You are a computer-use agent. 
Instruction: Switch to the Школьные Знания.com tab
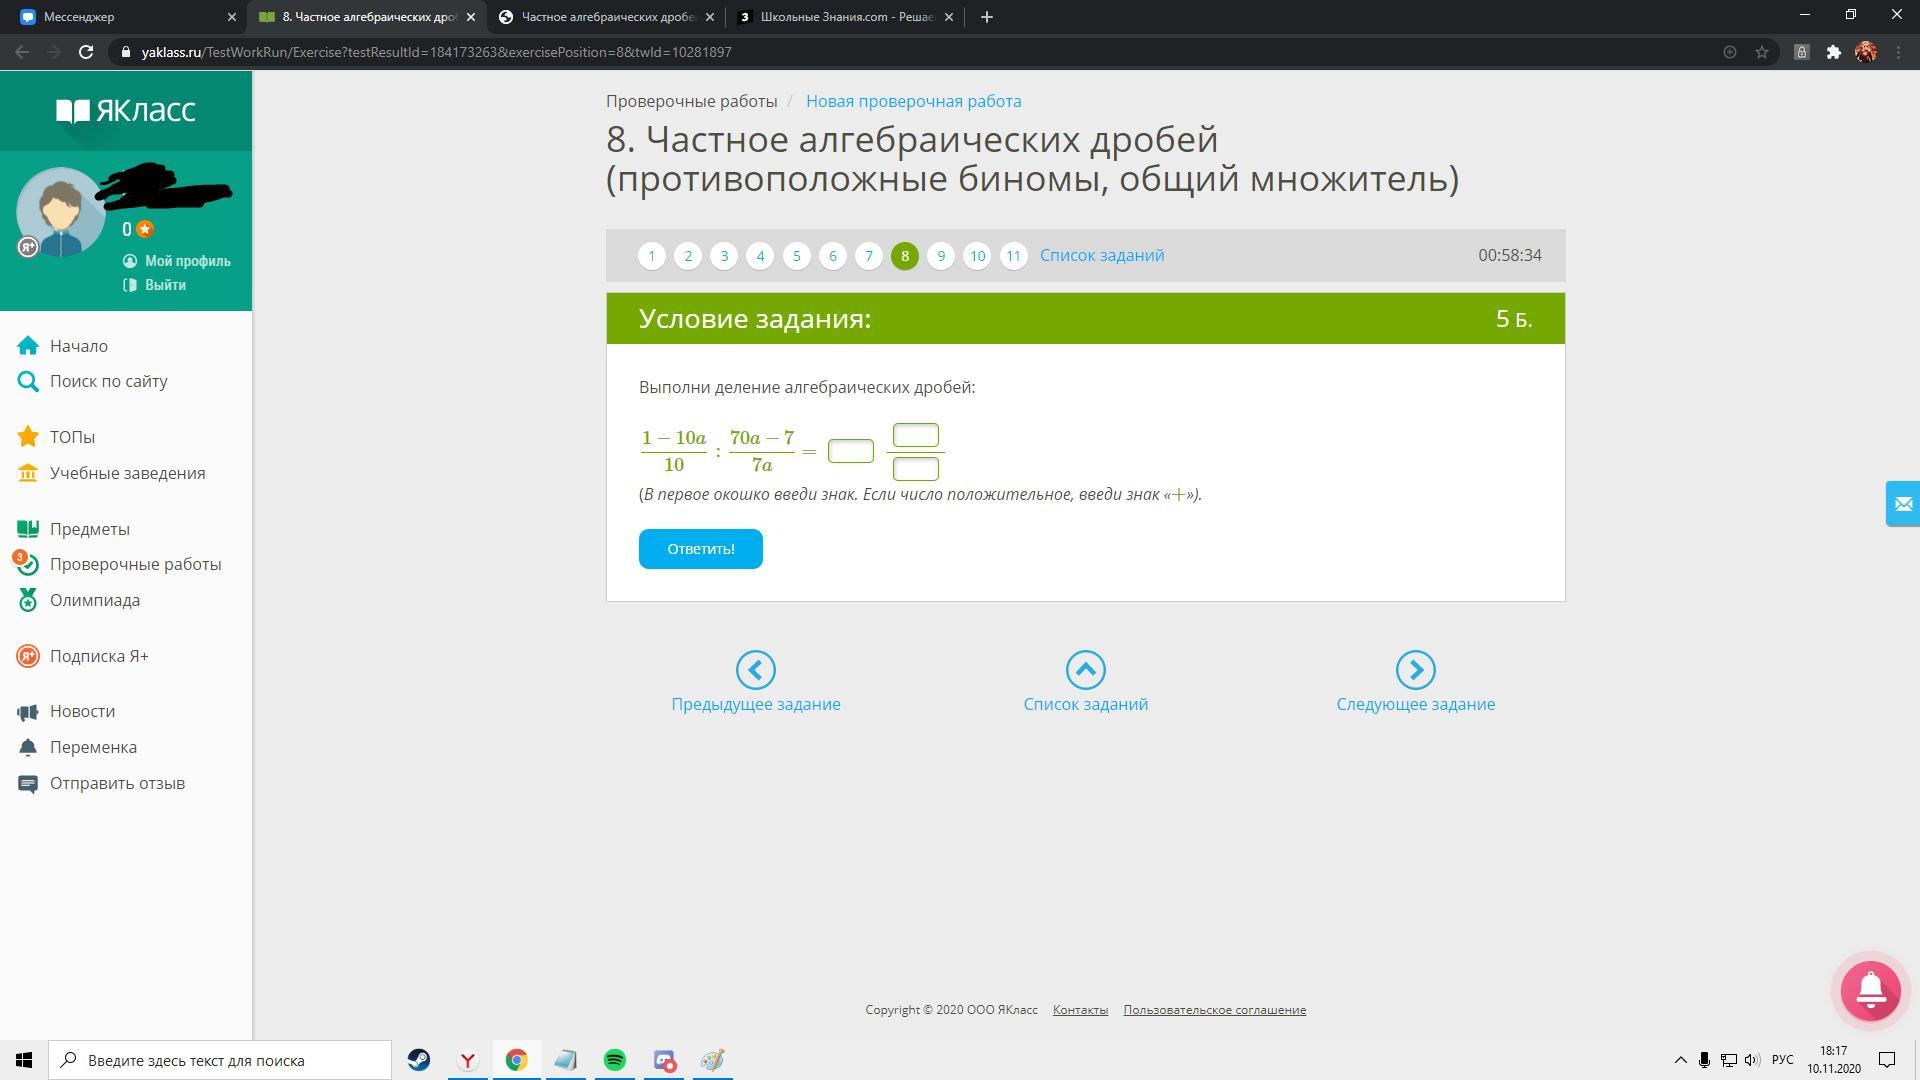click(x=845, y=17)
